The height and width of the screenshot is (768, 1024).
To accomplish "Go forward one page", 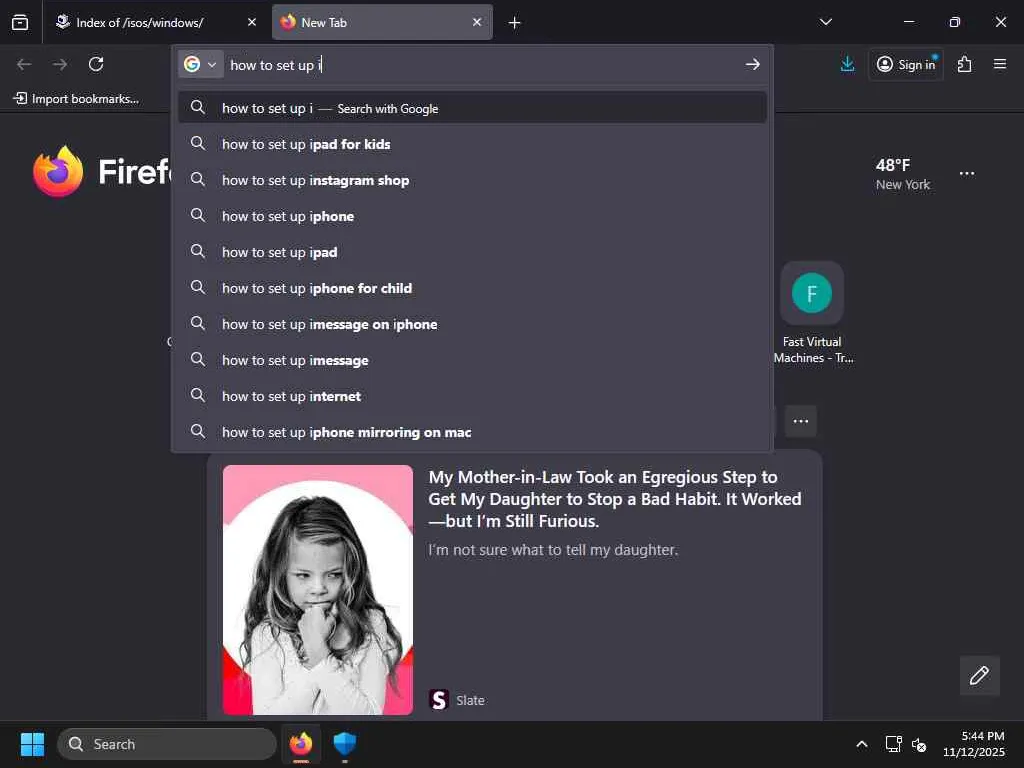I will 60,64.
